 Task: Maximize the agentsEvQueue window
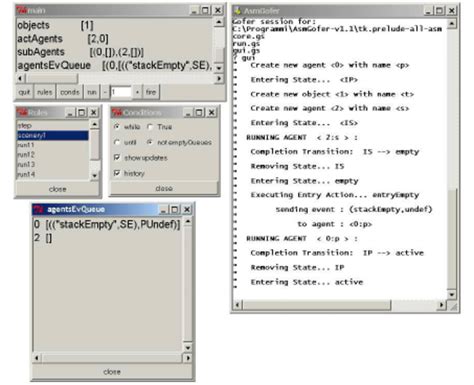(x=175, y=209)
